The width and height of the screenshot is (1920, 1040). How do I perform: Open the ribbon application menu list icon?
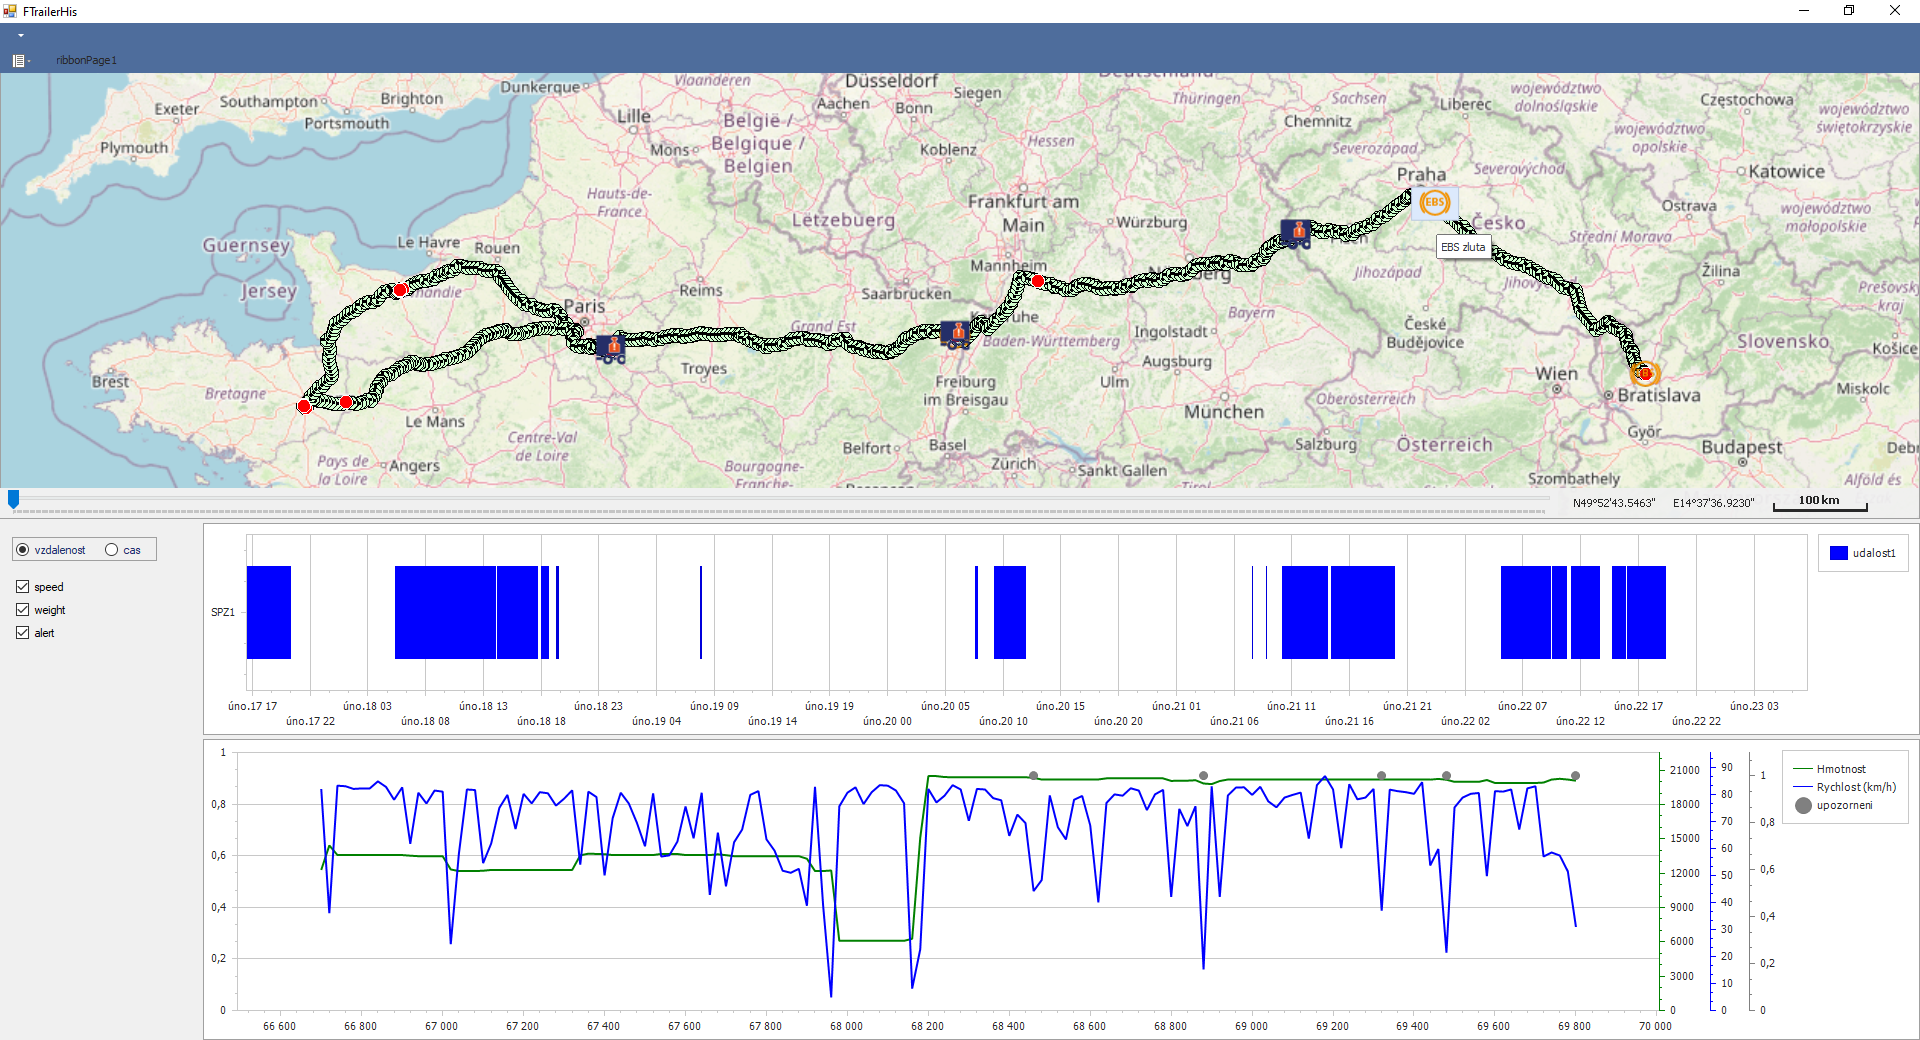pos(19,60)
